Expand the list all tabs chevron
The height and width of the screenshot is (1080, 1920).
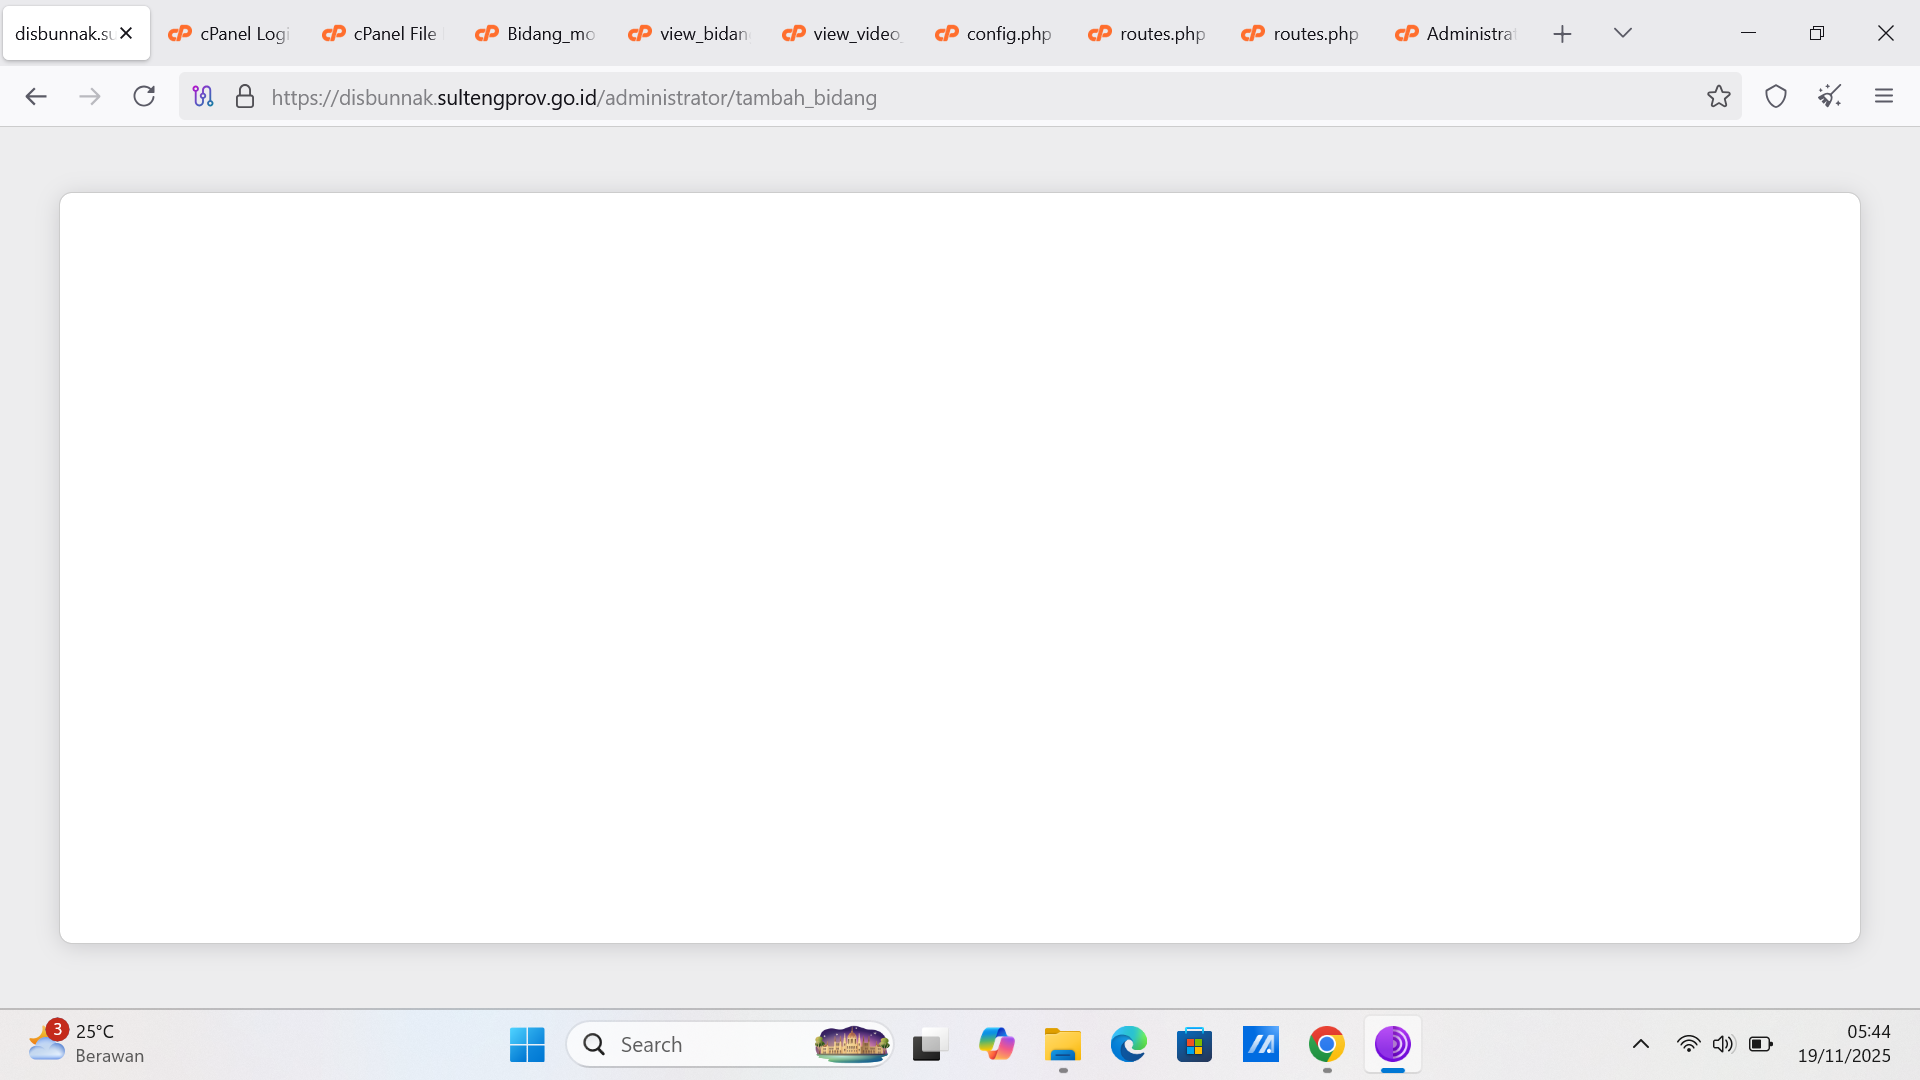1622,33
